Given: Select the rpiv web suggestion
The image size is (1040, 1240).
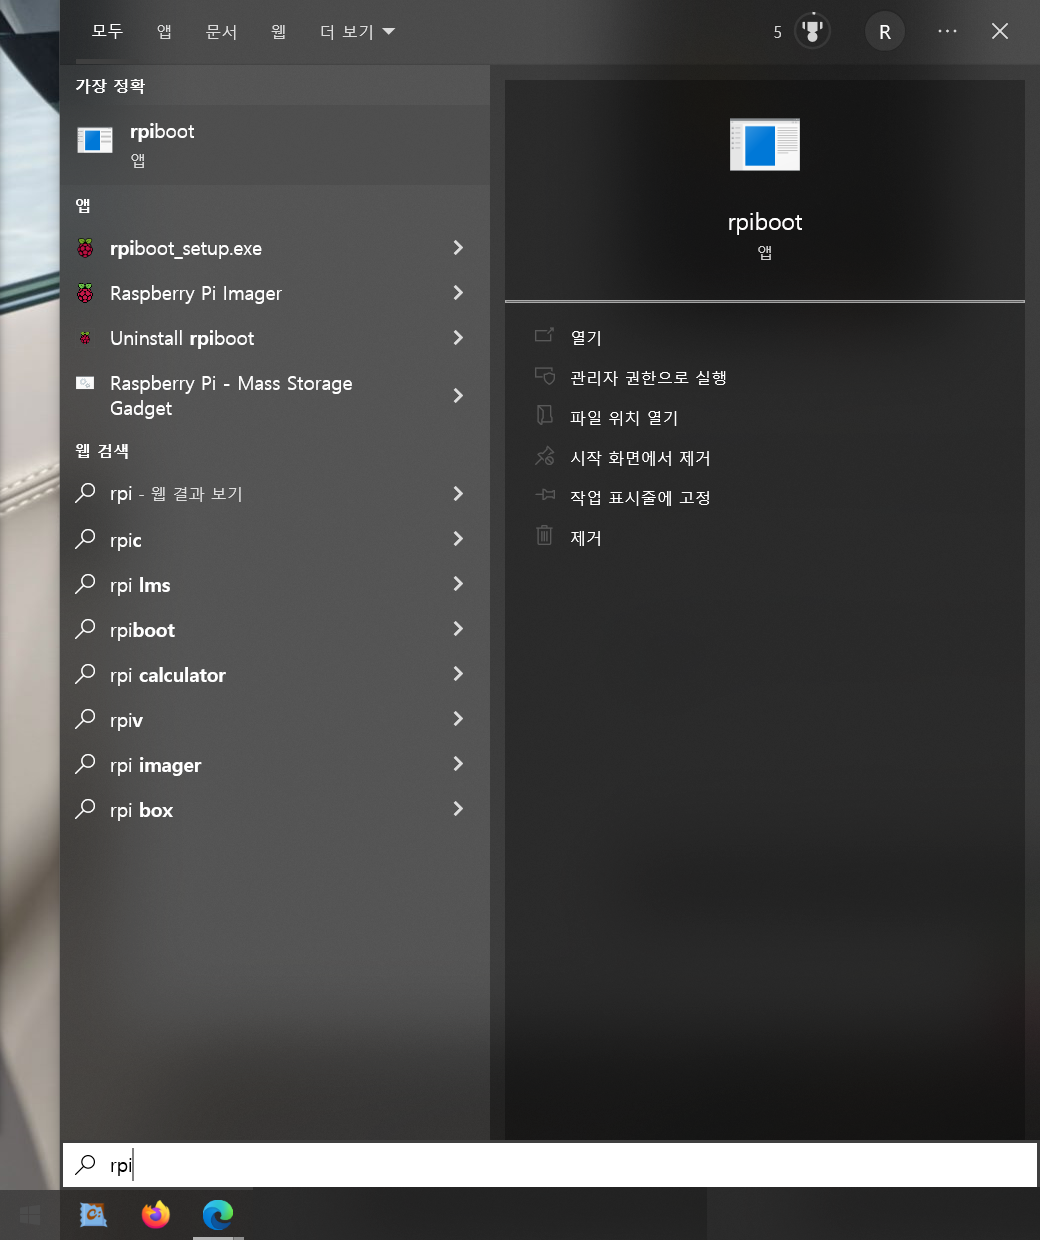Looking at the screenshot, I should (x=275, y=720).
